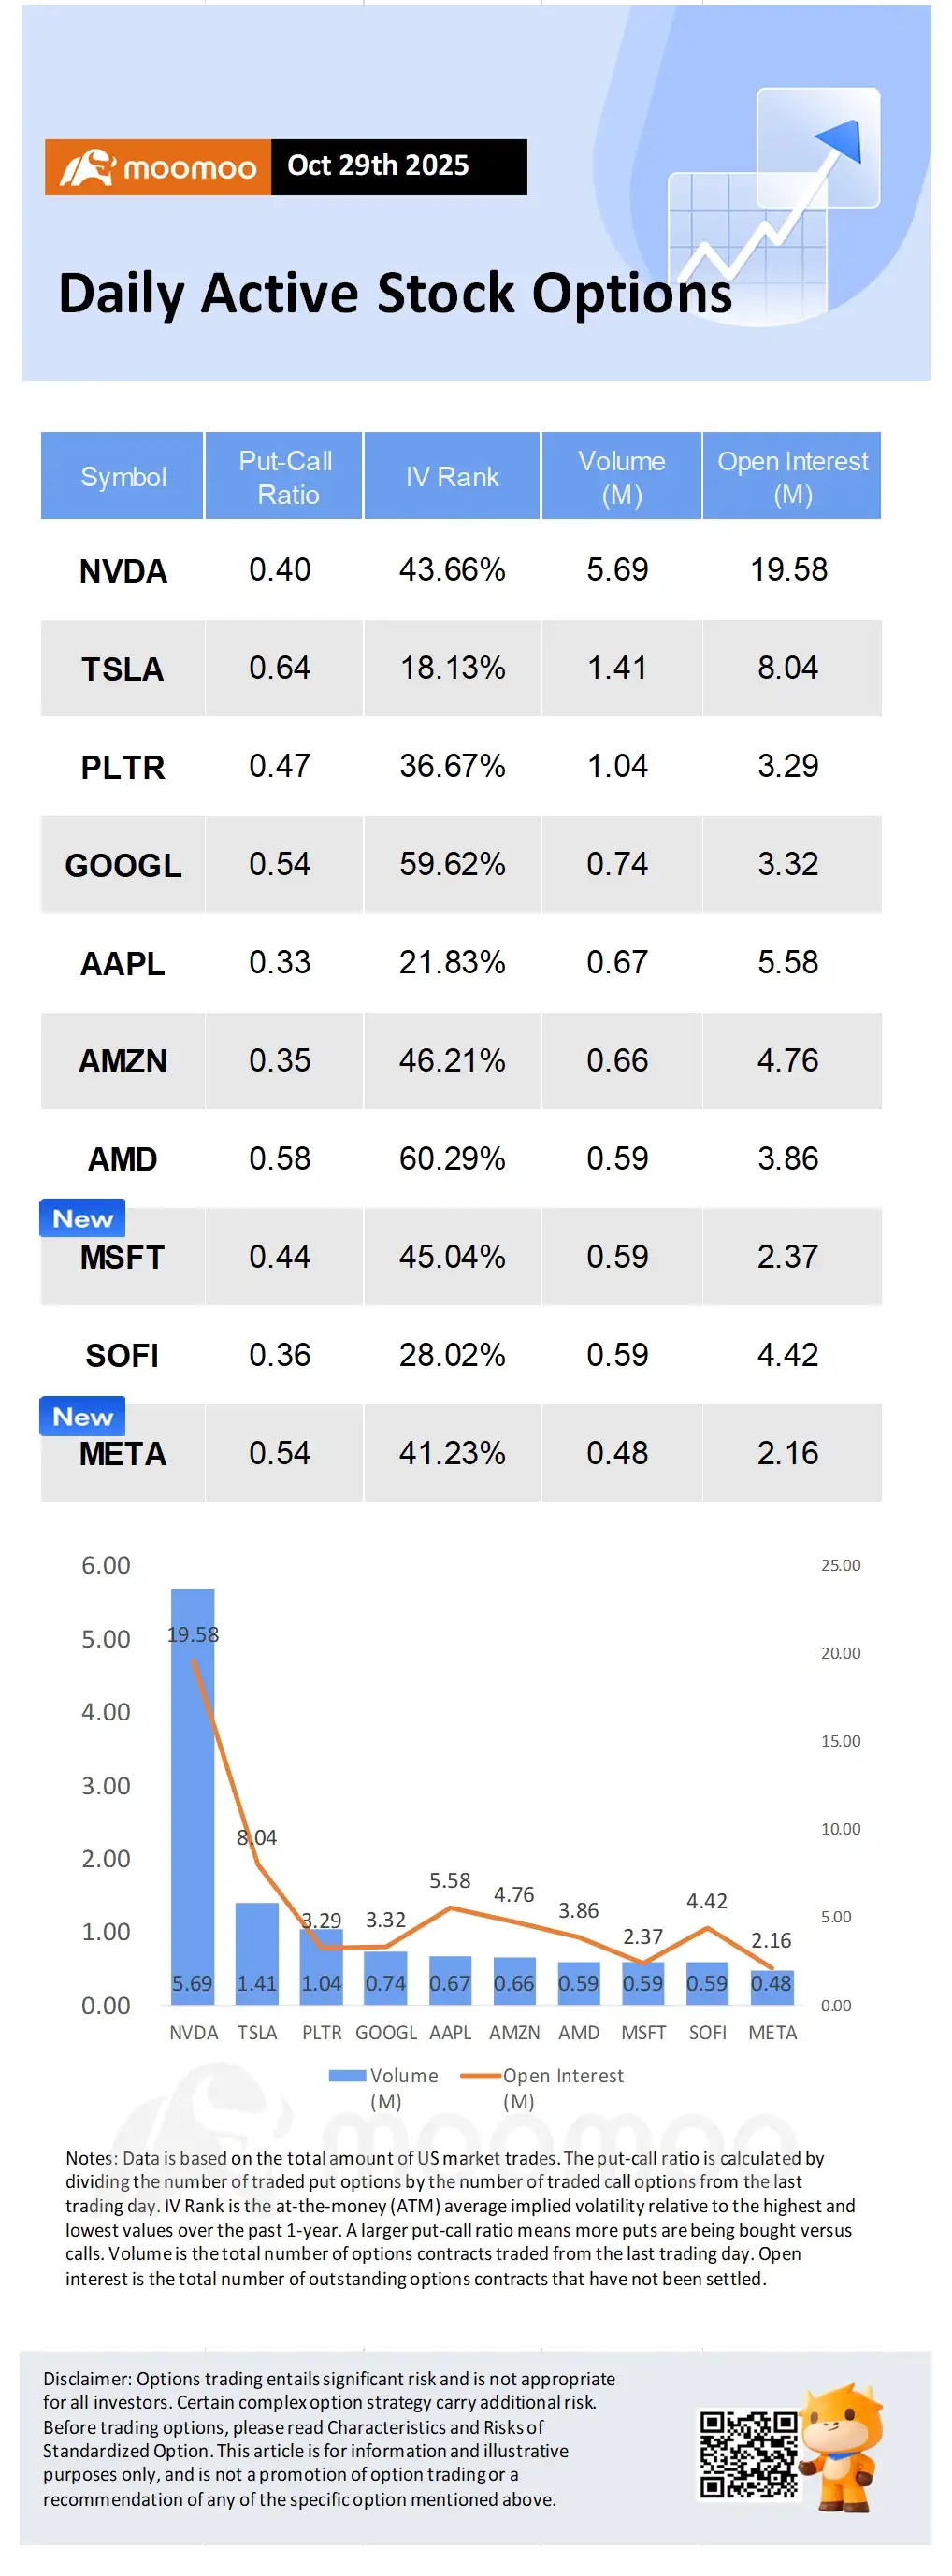Click the NVDA volume bar in chart
The image size is (952, 2576).
pos(193,1796)
